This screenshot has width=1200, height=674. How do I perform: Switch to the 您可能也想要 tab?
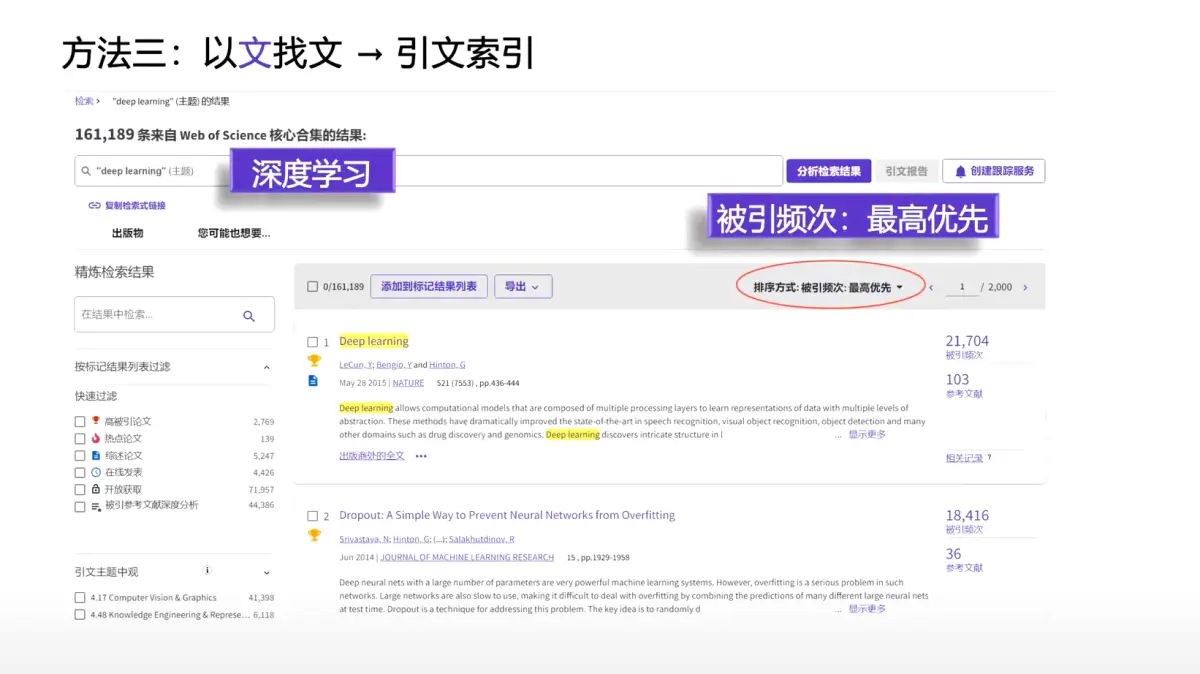coord(234,233)
